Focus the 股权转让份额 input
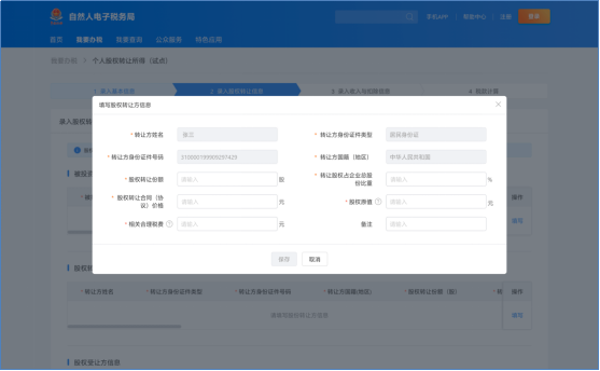This screenshot has height=371, width=600. coord(227,179)
